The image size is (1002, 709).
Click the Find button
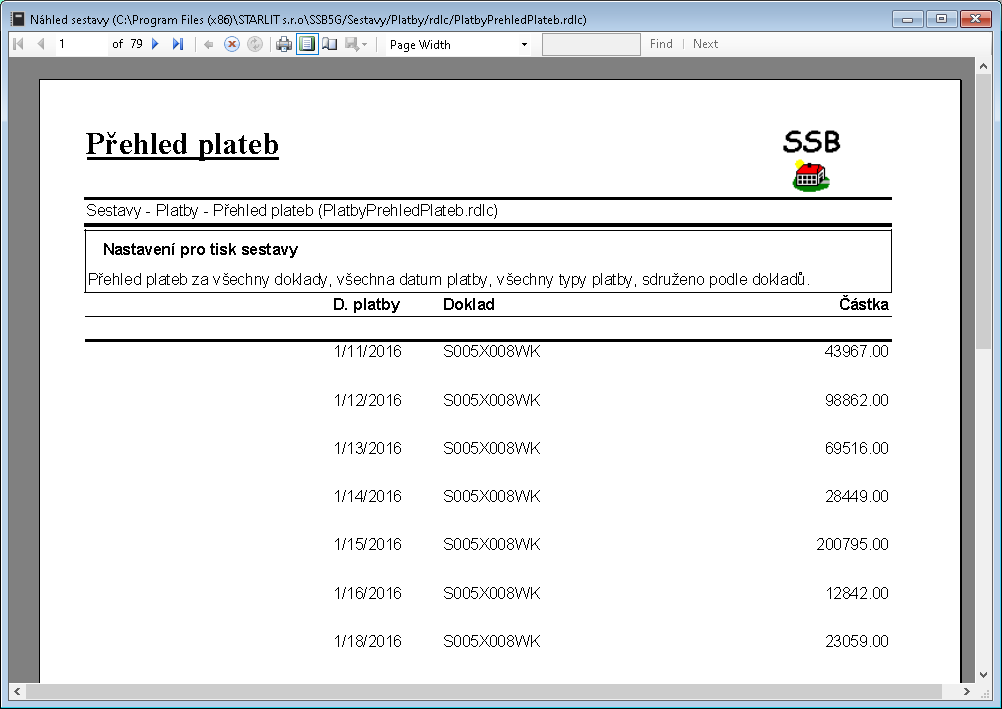coord(661,44)
